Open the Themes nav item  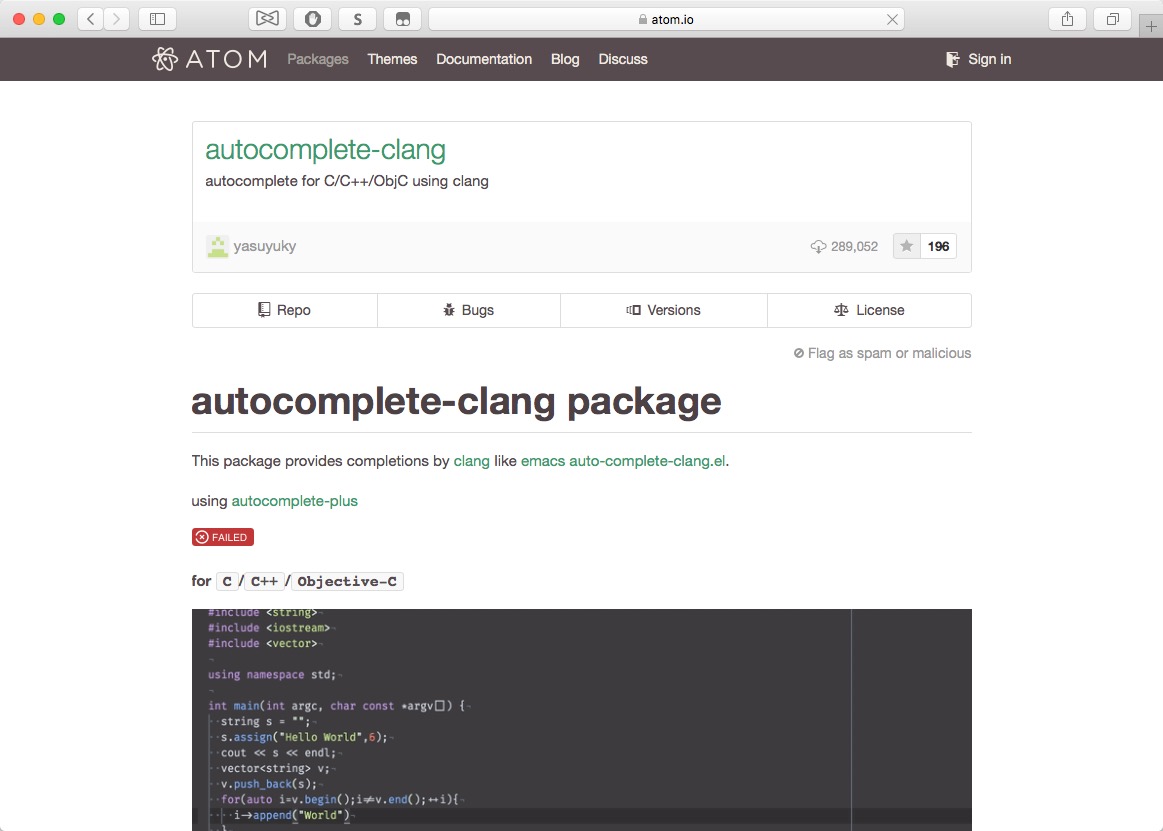point(392,59)
